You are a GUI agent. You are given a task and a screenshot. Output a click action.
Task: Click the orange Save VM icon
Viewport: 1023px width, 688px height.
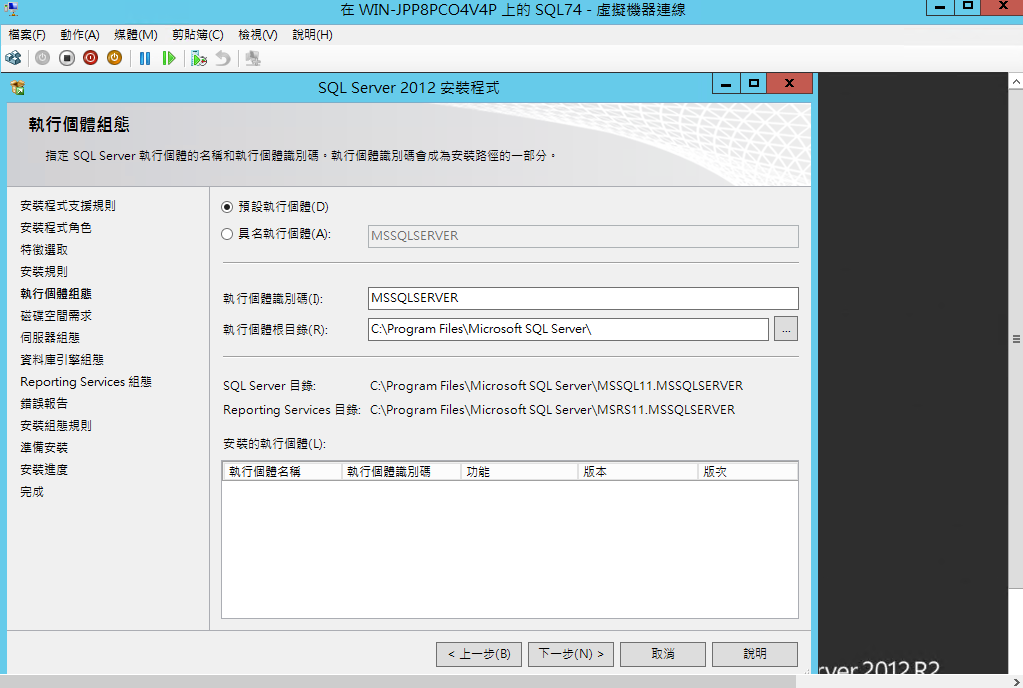[114, 58]
